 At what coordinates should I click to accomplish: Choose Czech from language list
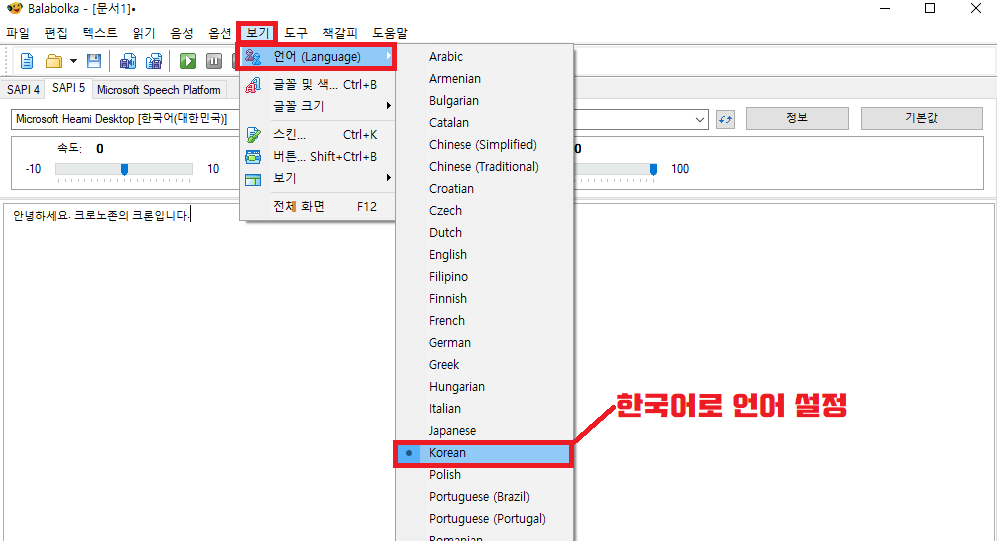(483, 210)
